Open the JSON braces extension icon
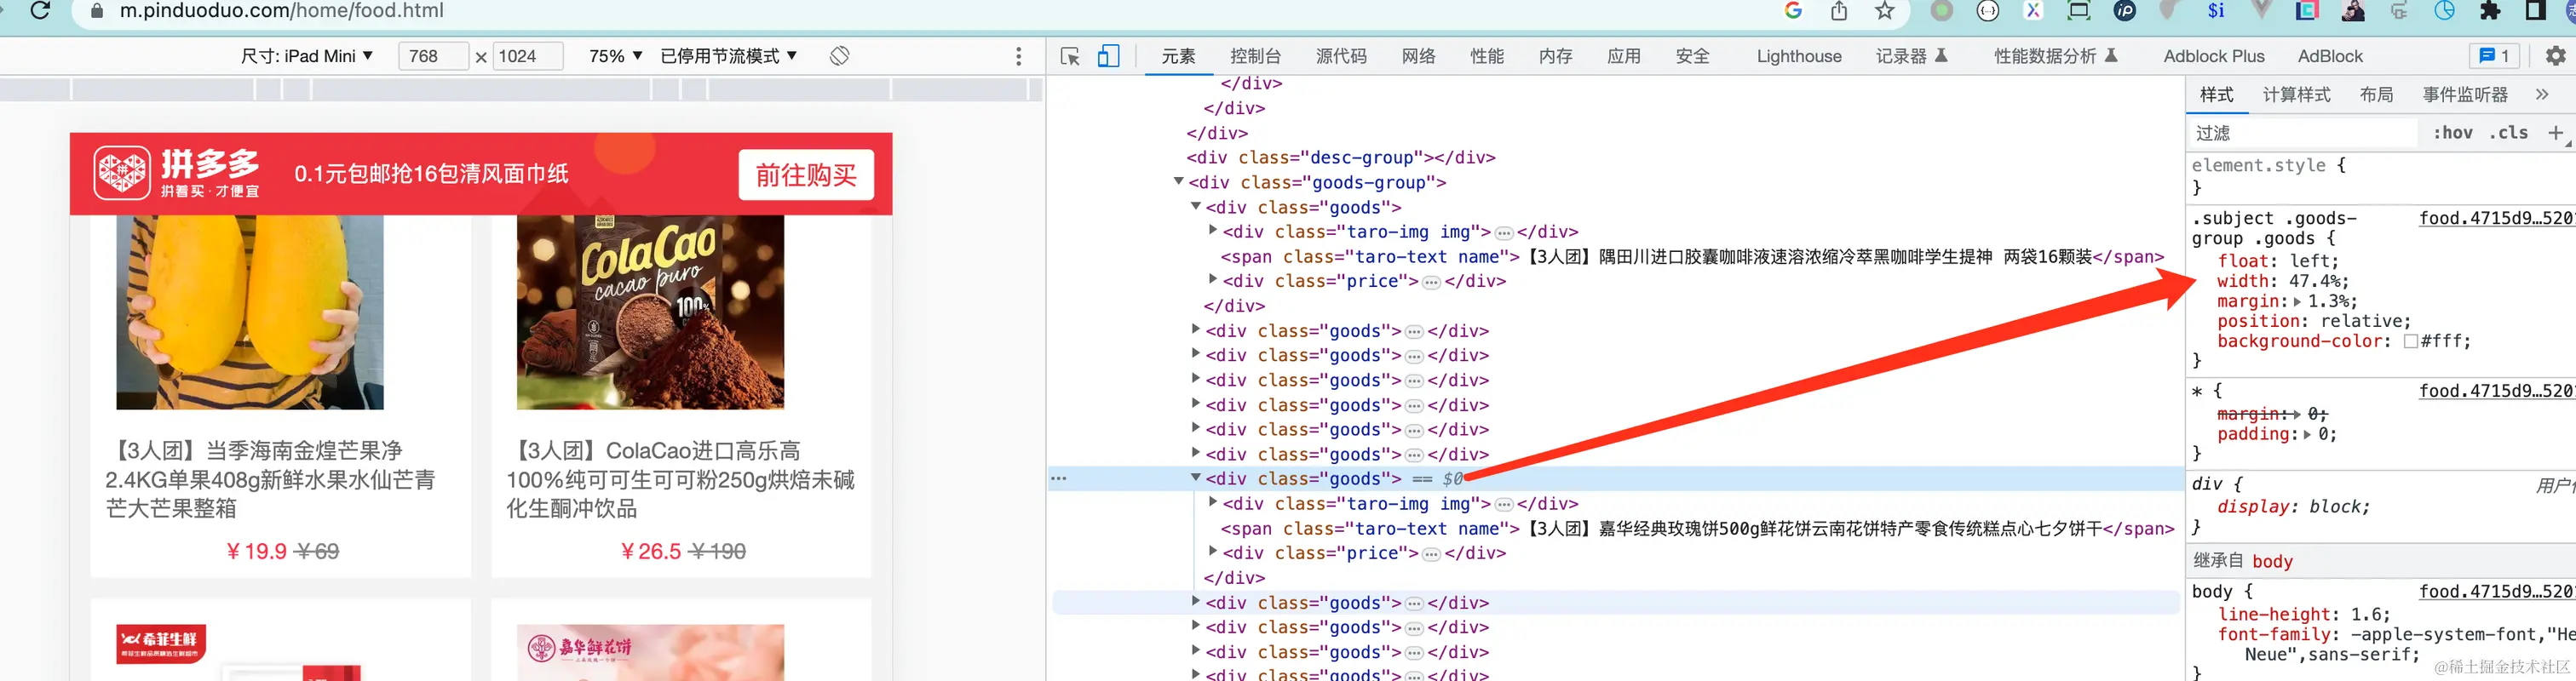The height and width of the screenshot is (681, 2576). pos(1988,11)
